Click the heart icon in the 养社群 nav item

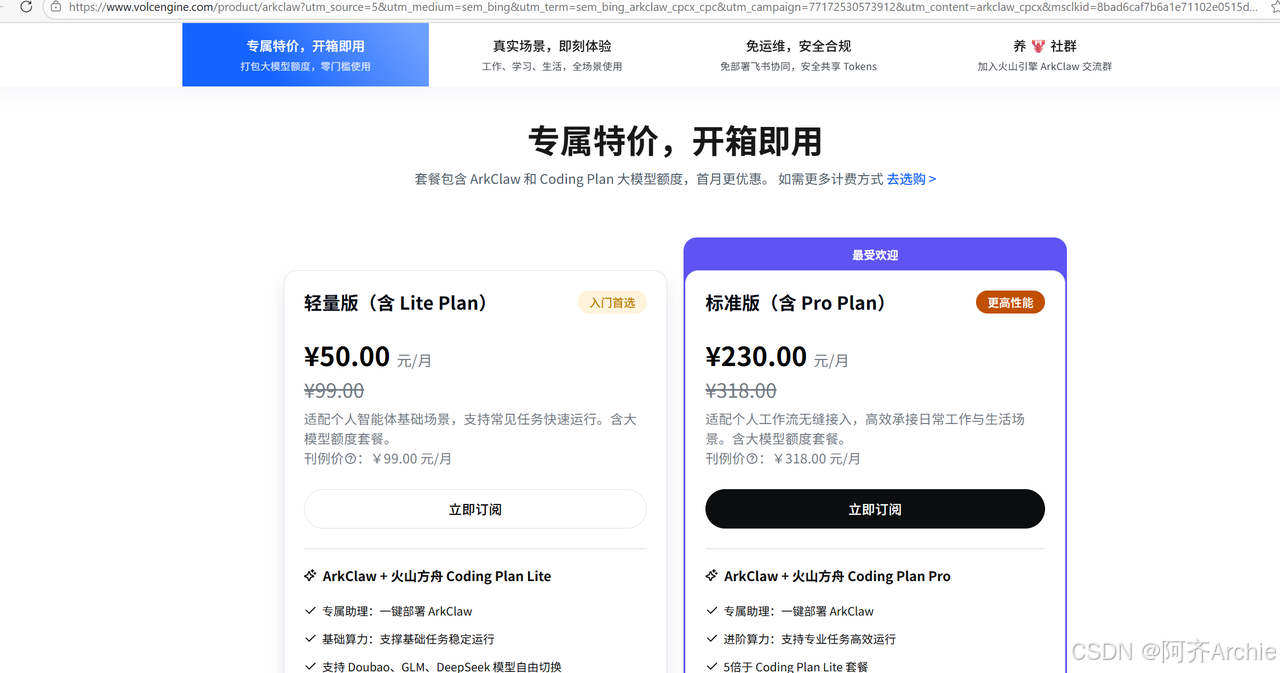[1039, 45]
